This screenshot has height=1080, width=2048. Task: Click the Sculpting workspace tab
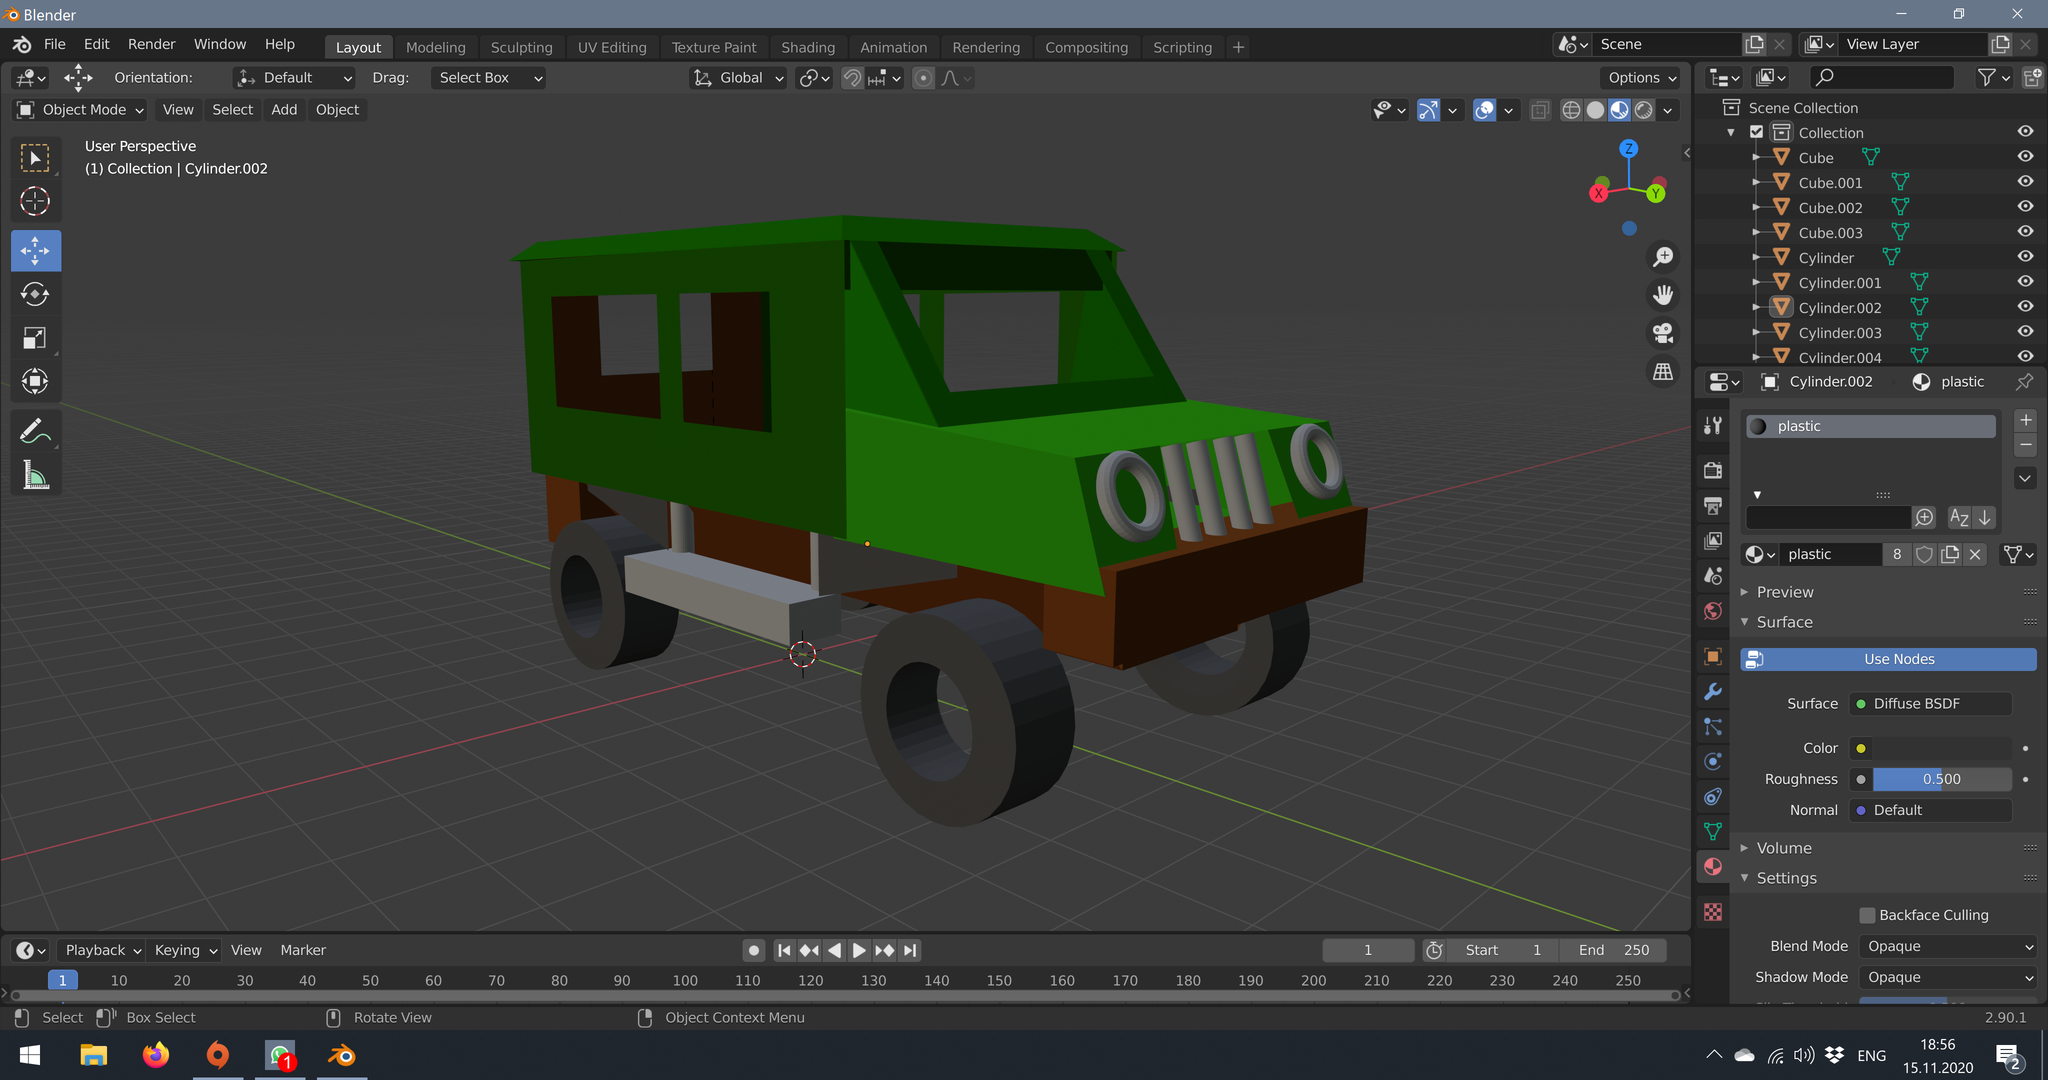click(521, 46)
